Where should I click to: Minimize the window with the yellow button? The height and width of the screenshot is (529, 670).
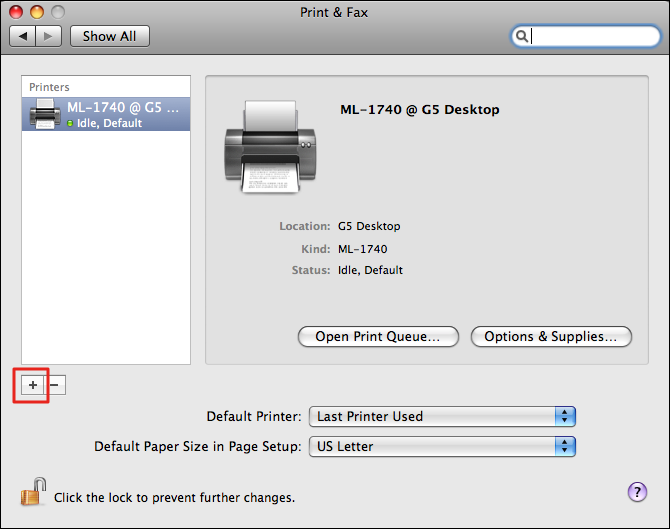click(37, 12)
